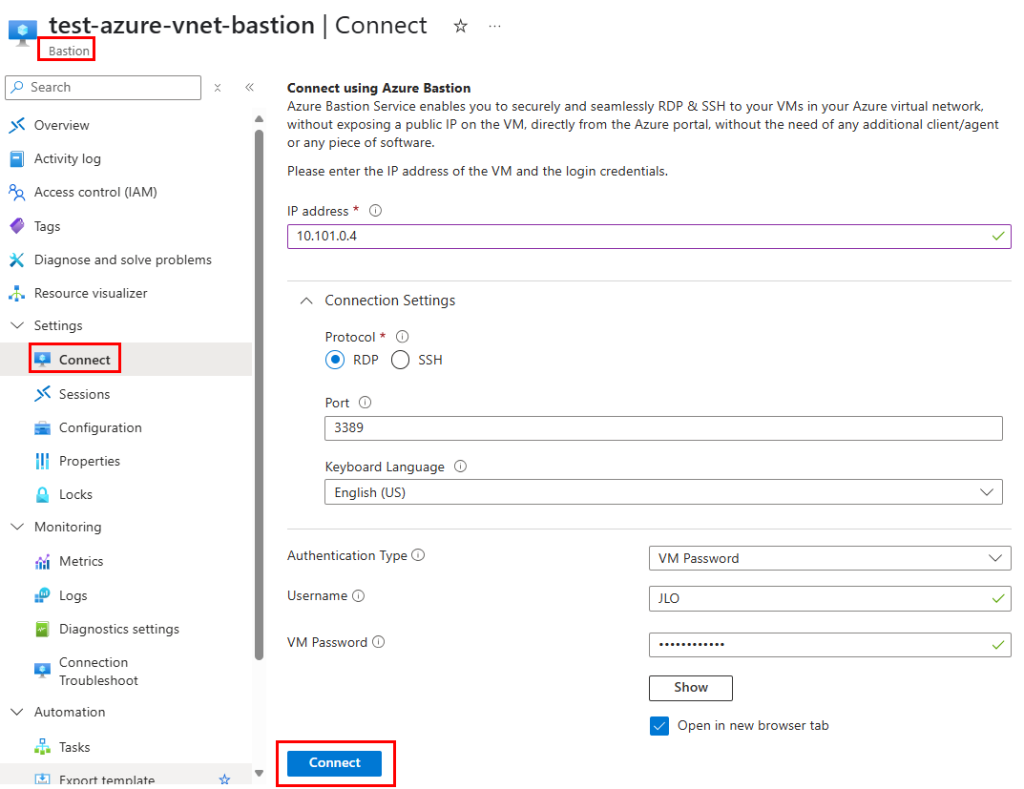Screen dimensions: 1024x789
Task: Click the Diagnostics settings icon
Action: [x=42, y=629]
